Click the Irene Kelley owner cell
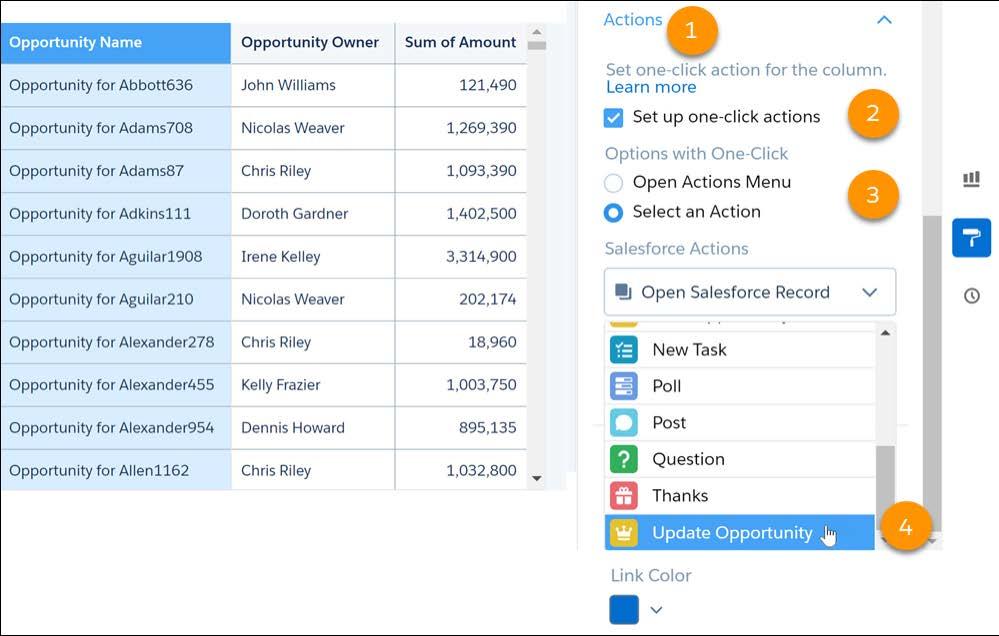 coord(313,256)
